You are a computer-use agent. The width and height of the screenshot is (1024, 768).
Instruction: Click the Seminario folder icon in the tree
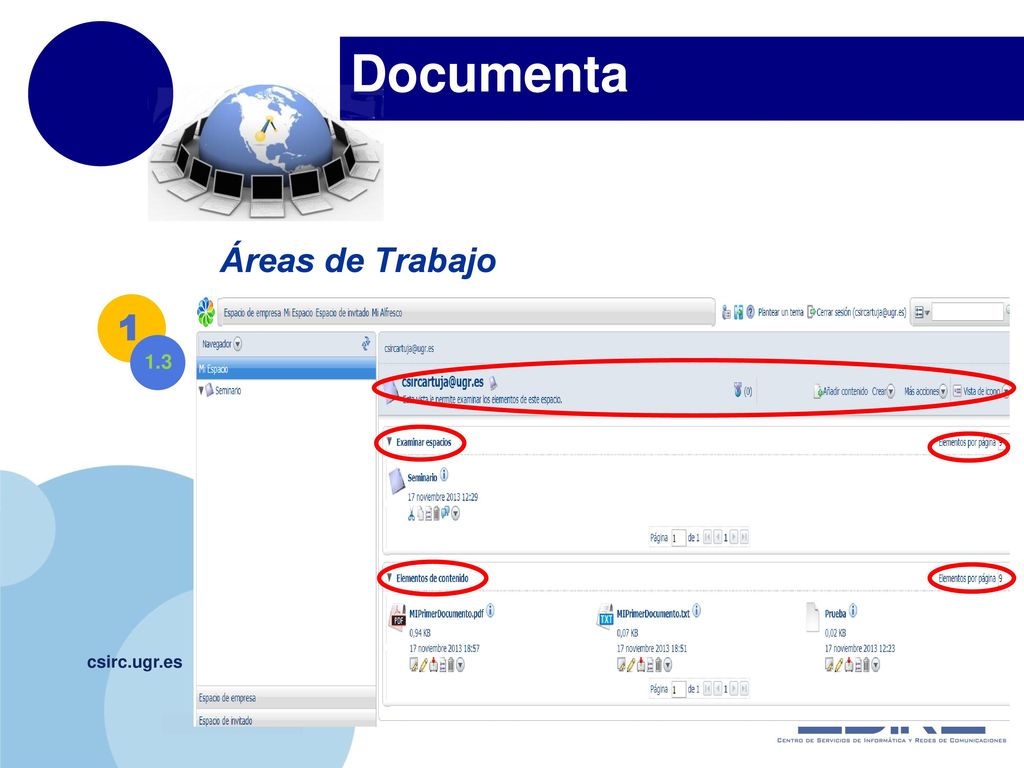209,390
